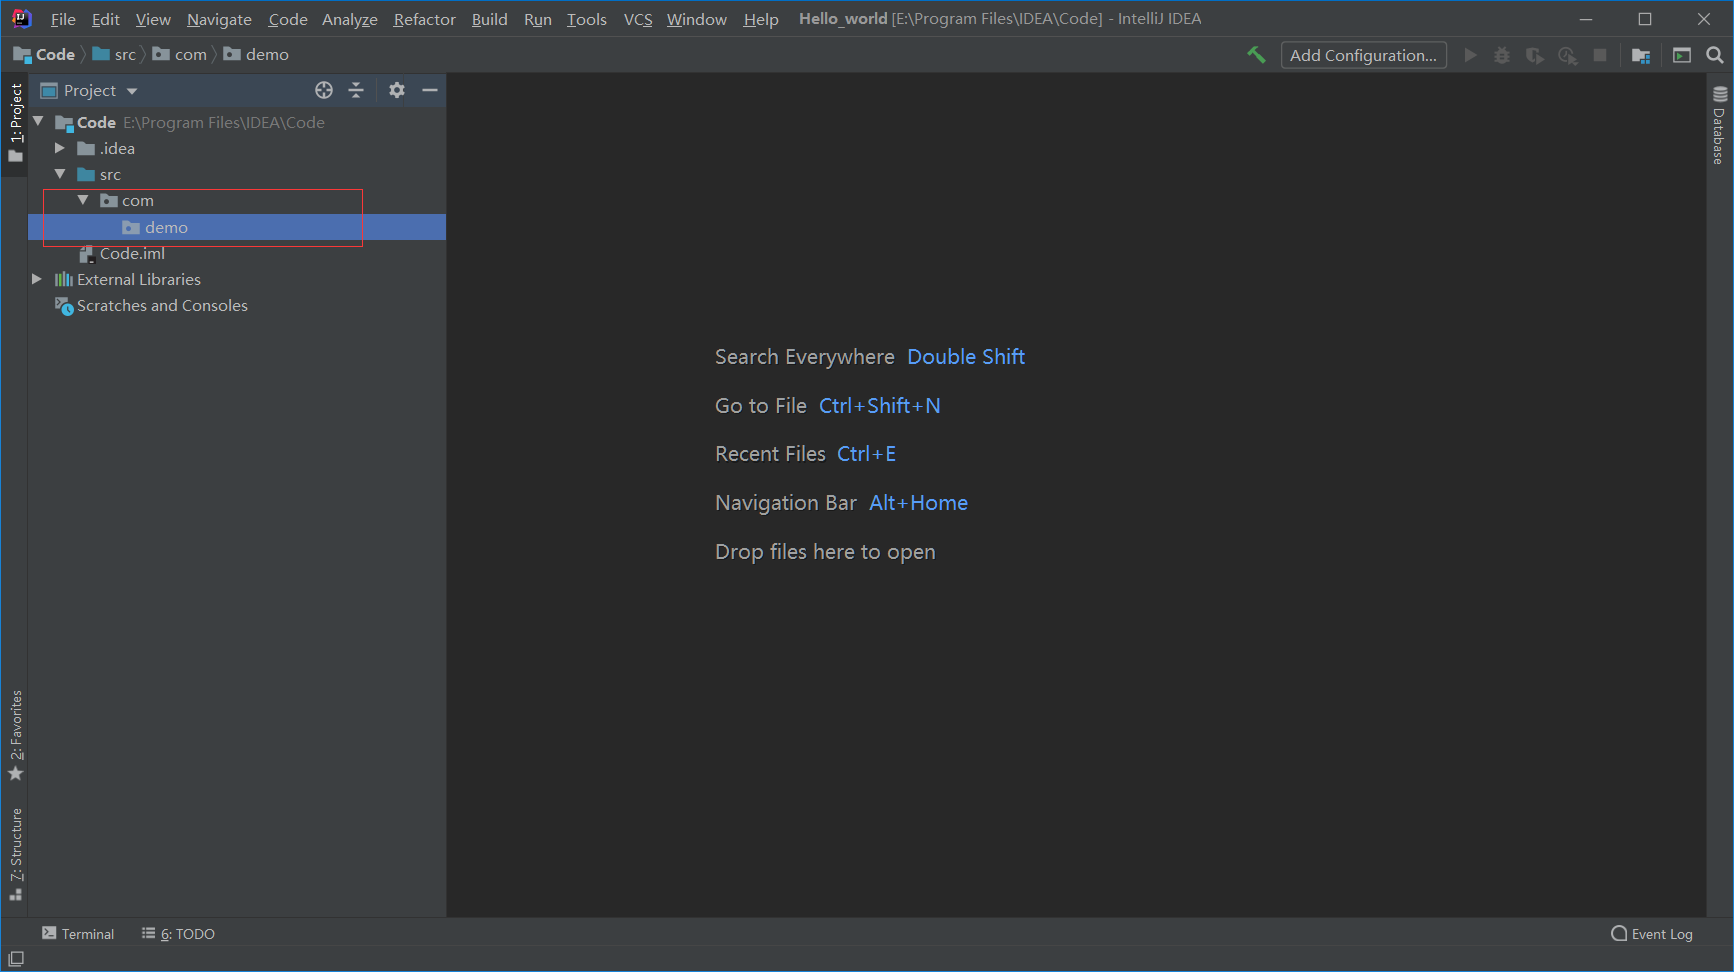Image resolution: width=1734 pixels, height=972 pixels.
Task: Expand the .idea folder
Action: click(60, 148)
